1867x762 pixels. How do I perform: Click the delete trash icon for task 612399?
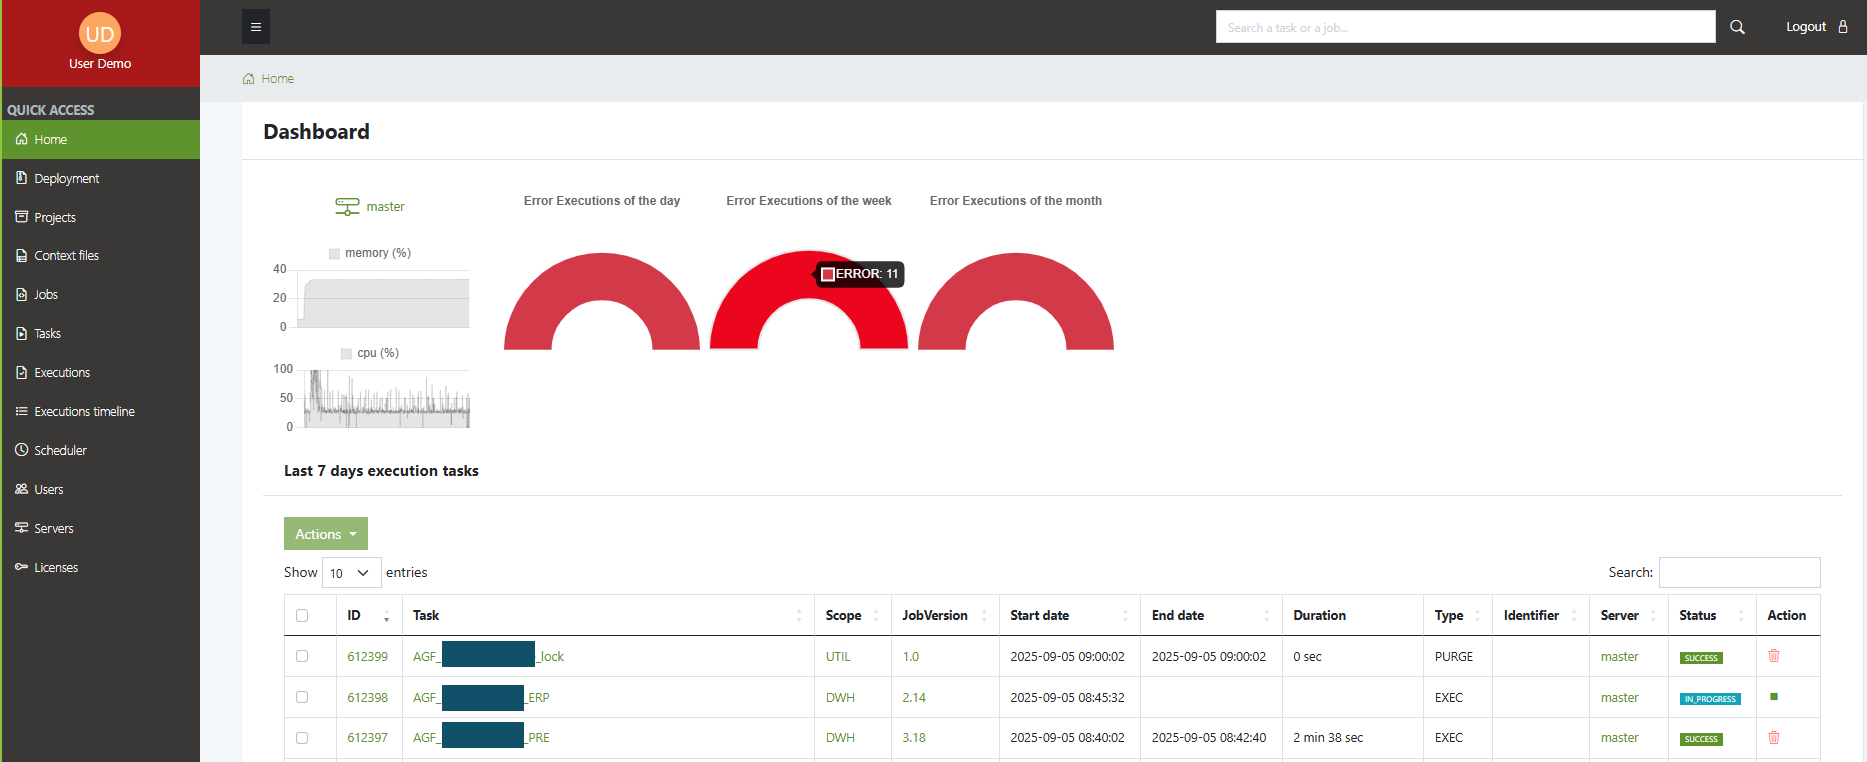coord(1774,656)
